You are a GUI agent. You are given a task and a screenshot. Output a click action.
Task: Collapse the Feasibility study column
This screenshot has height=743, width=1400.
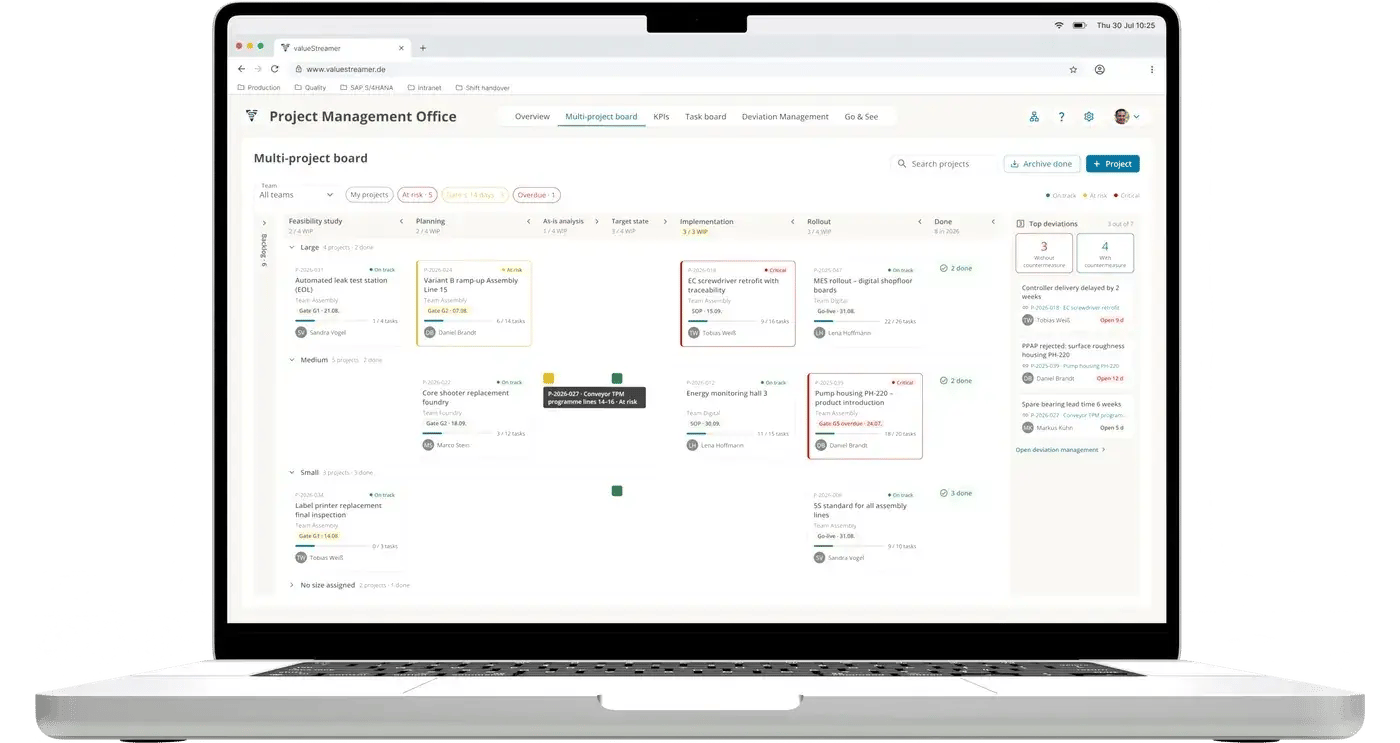click(401, 222)
